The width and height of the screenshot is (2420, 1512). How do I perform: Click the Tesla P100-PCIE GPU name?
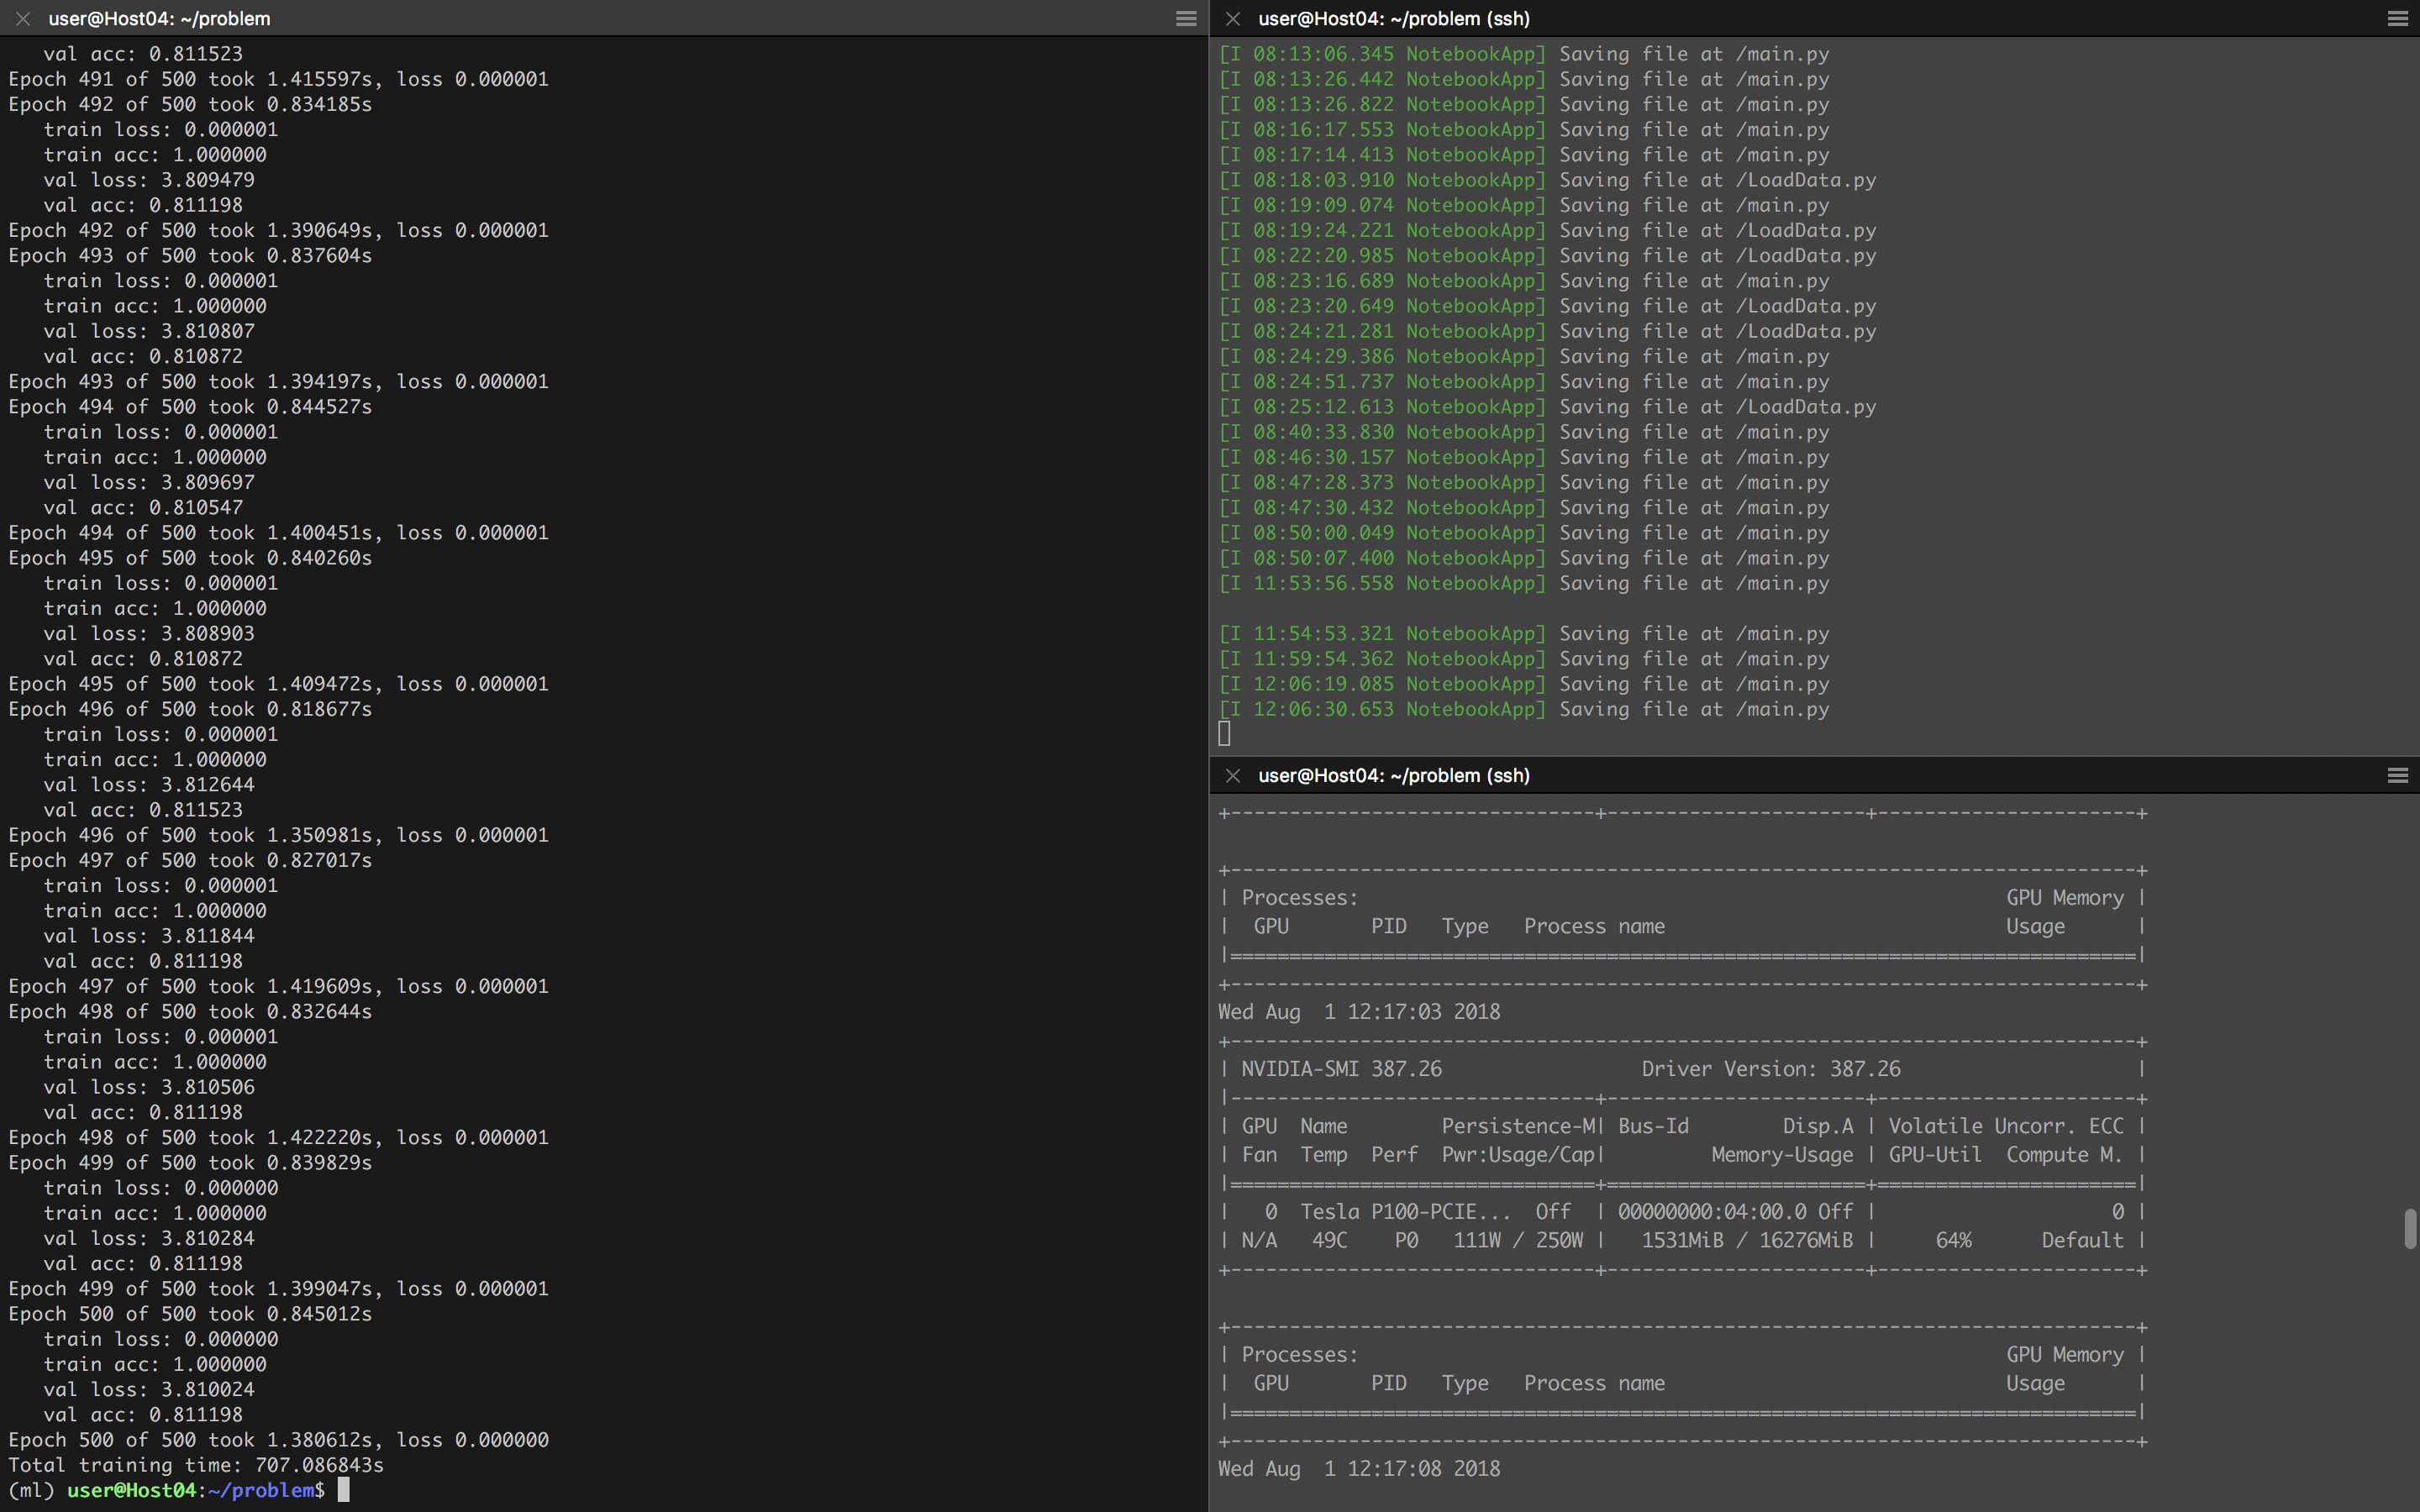pos(1404,1212)
